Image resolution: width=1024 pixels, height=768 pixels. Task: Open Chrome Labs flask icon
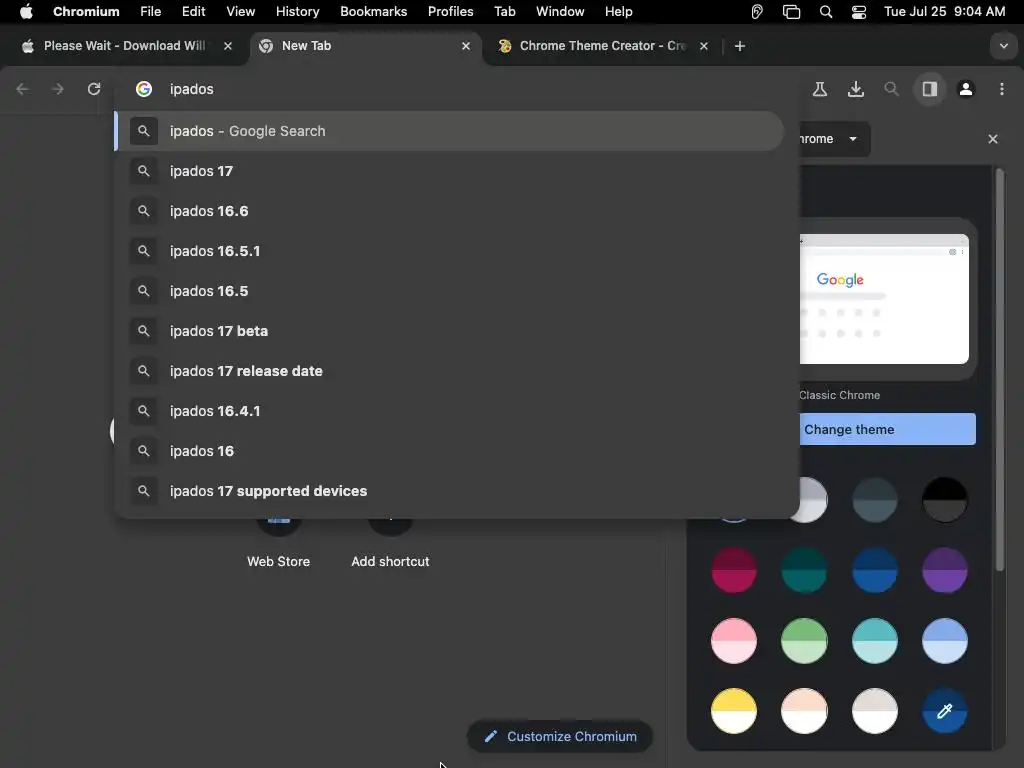(820, 89)
